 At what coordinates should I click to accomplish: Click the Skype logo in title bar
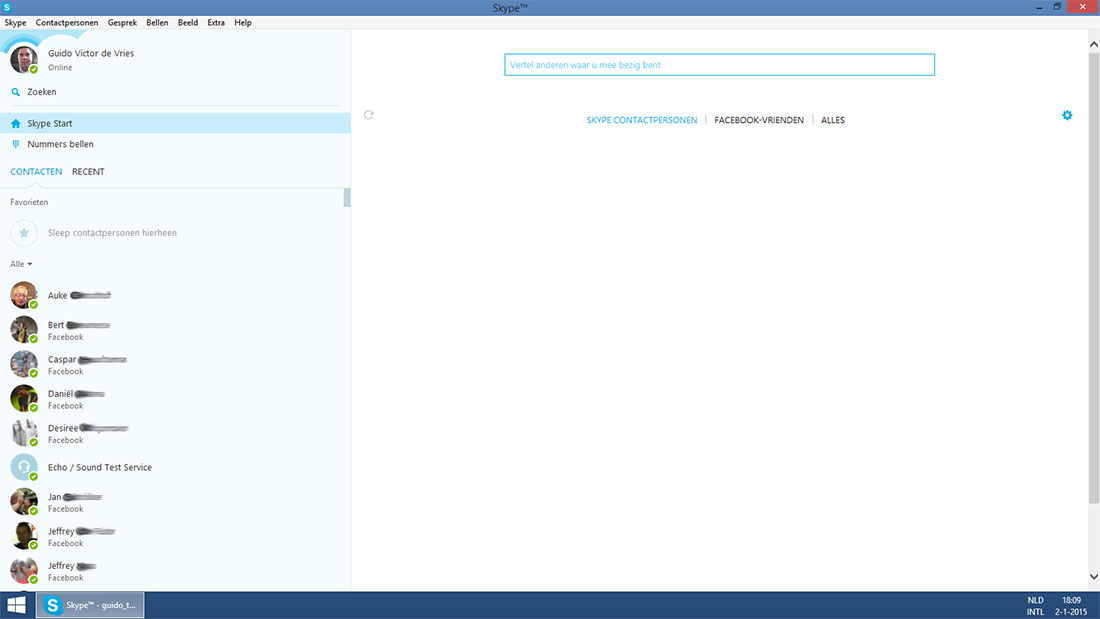click(x=7, y=7)
